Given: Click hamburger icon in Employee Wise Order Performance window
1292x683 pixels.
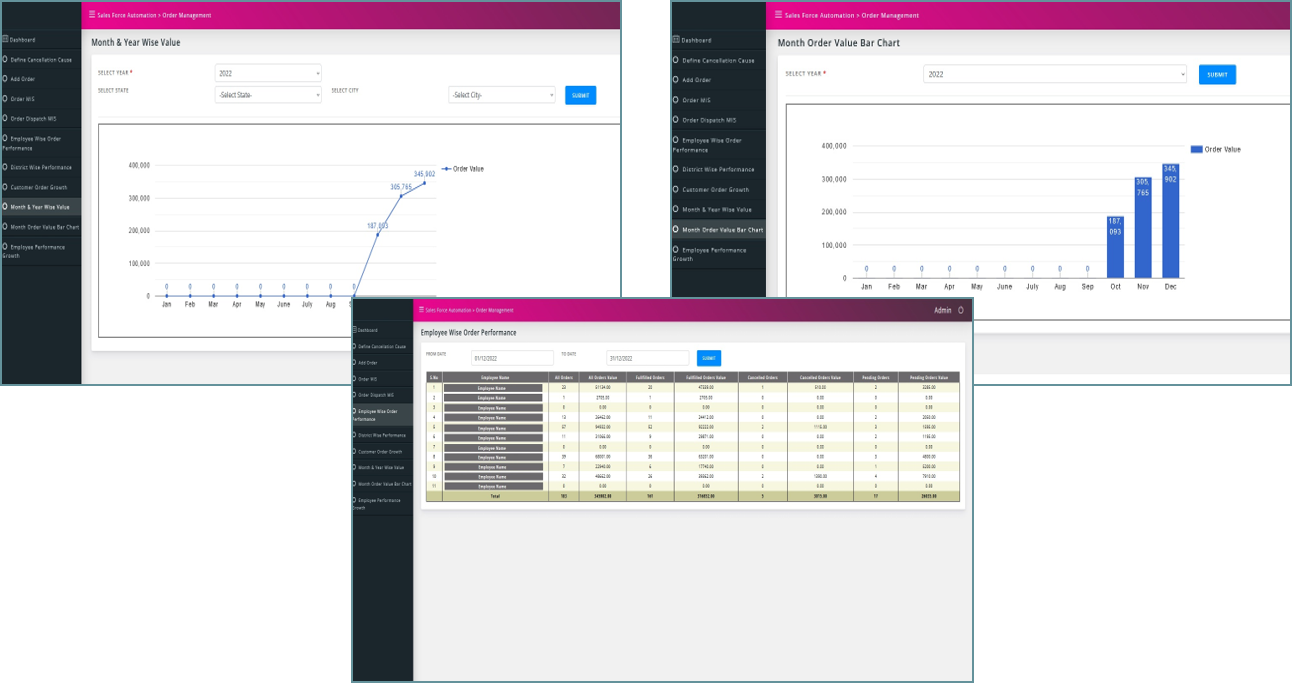Looking at the screenshot, I should tap(422, 310).
